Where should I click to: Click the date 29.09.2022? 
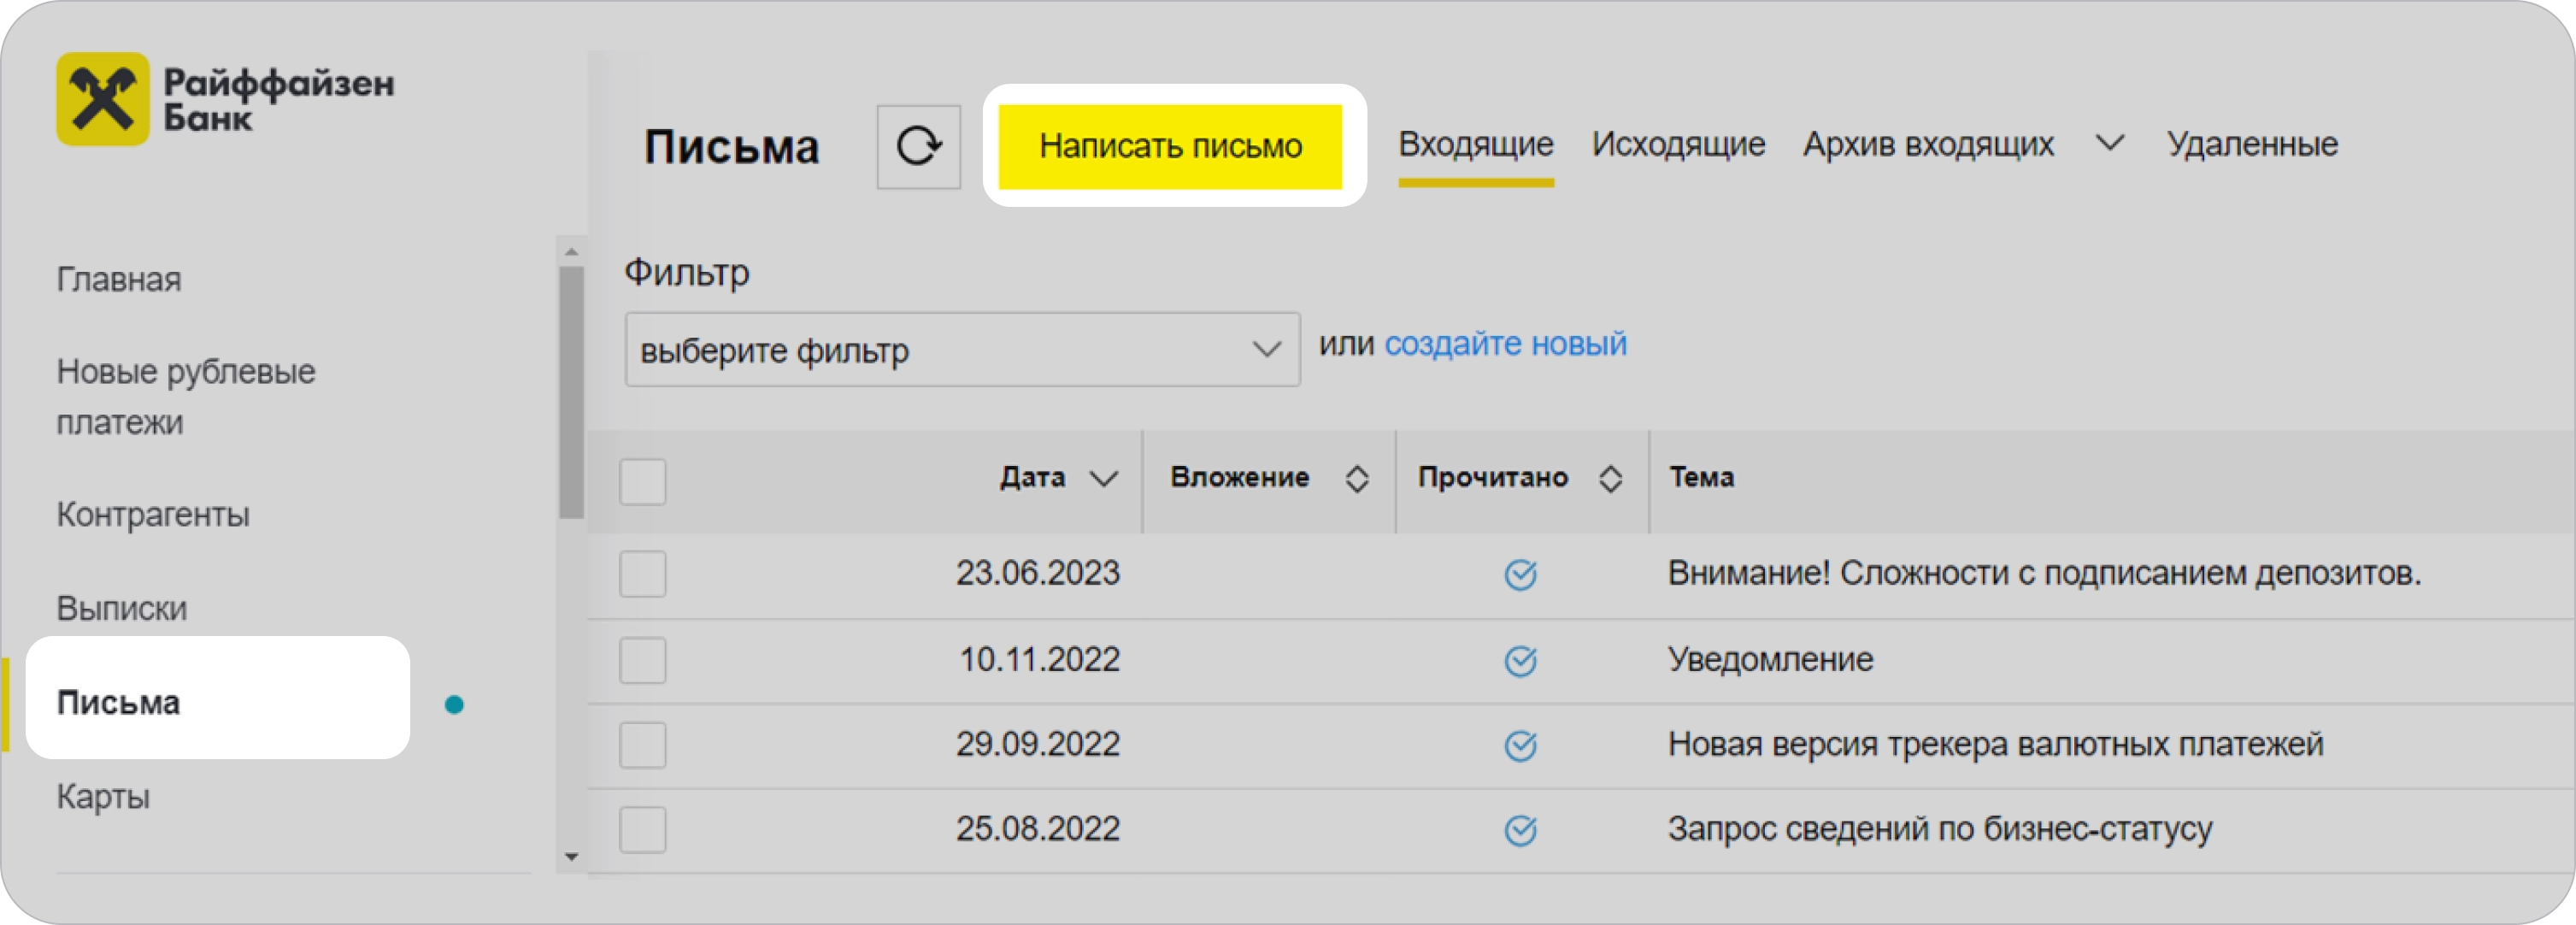(x=1037, y=744)
